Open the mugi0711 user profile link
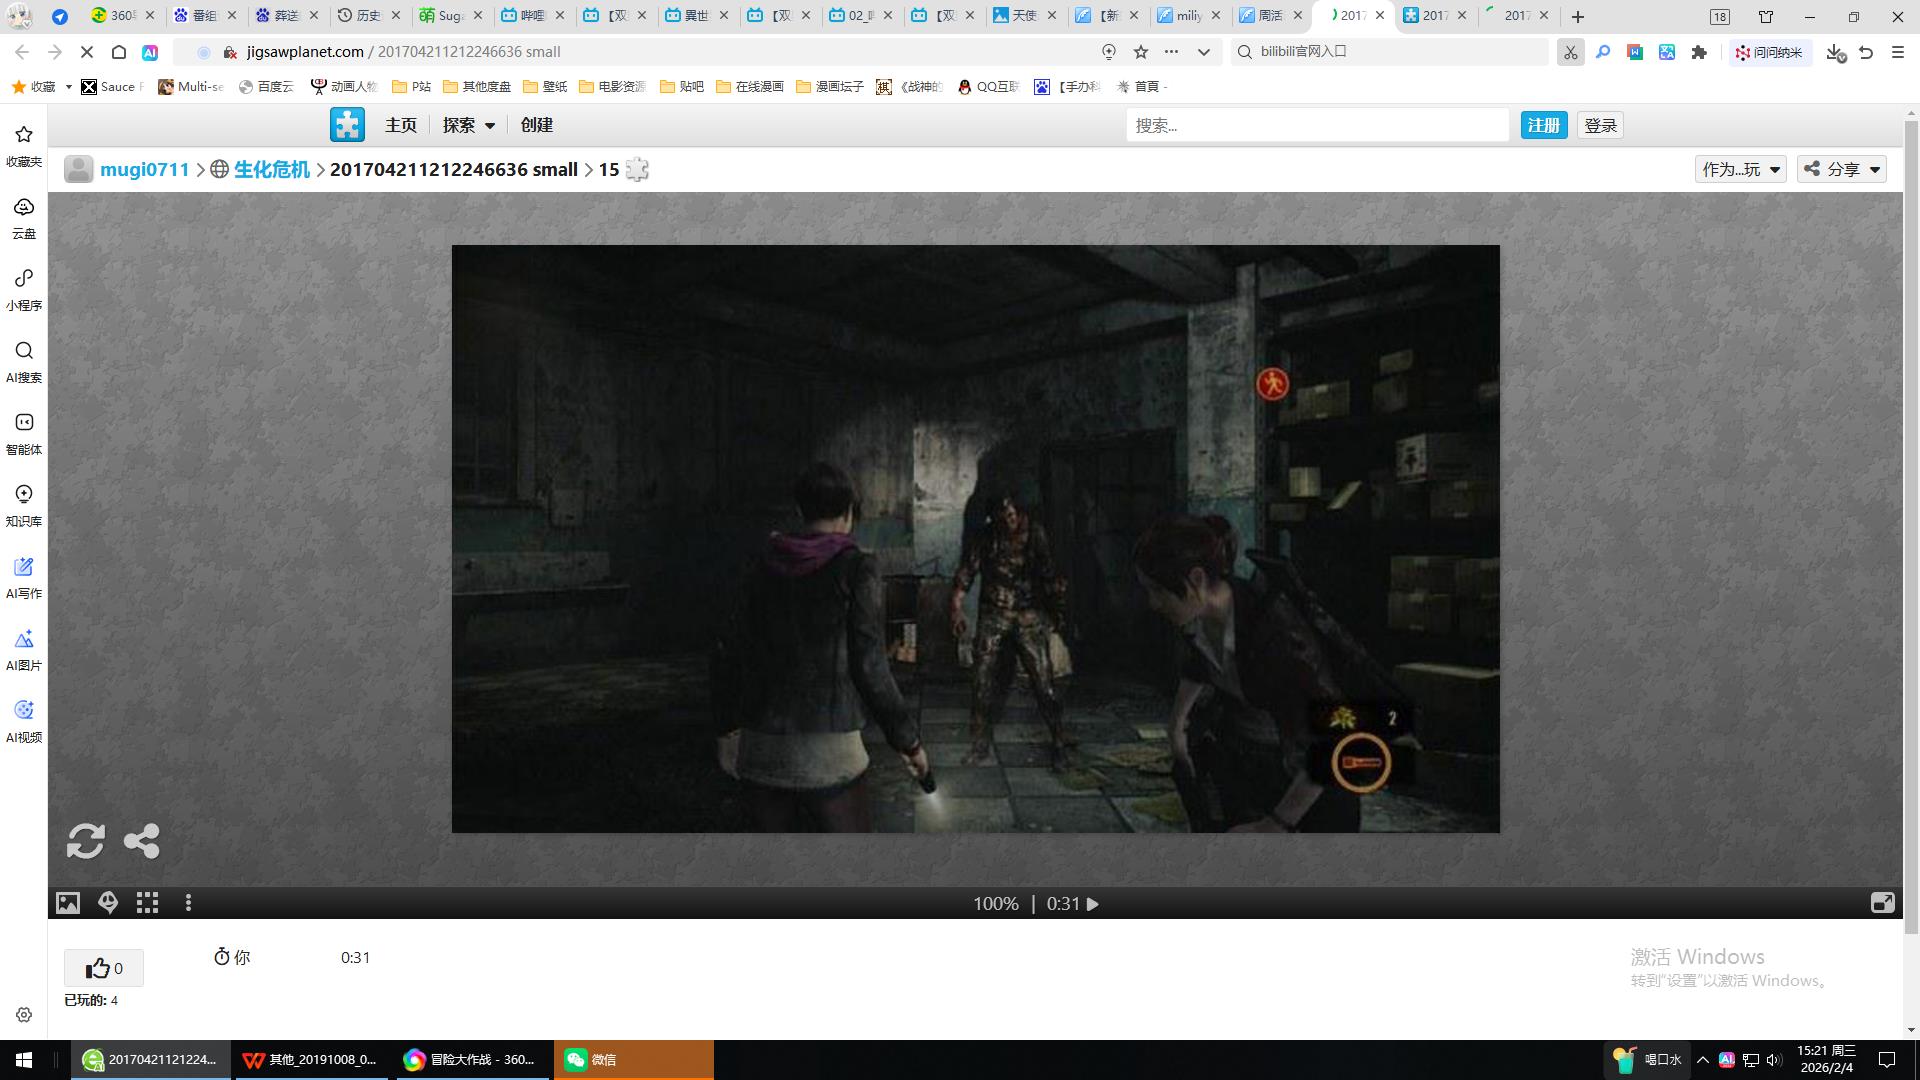1920x1080 pixels. point(144,169)
